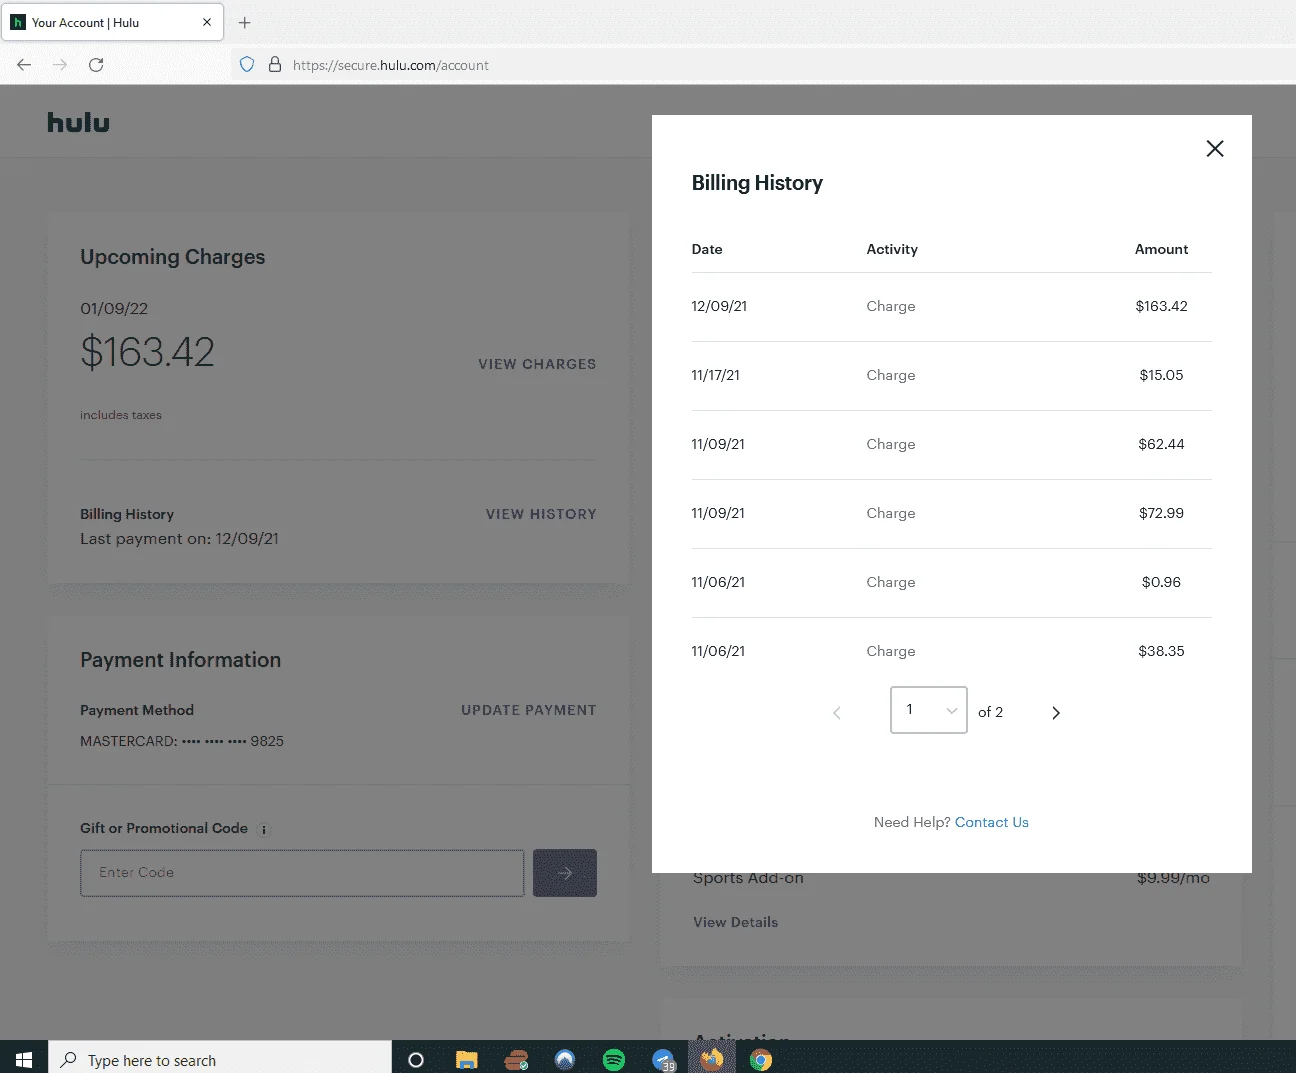Open the Telegram taskbar icon

point(663,1060)
